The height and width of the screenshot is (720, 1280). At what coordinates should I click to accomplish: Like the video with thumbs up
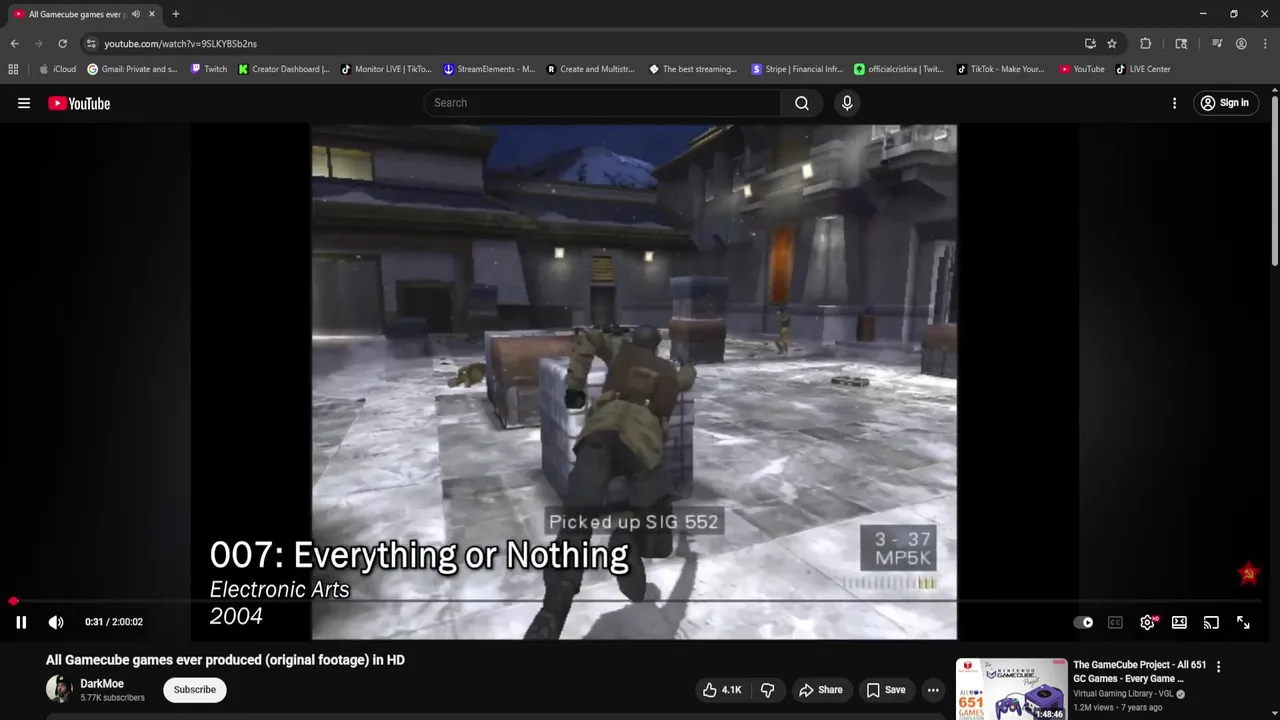pos(721,690)
